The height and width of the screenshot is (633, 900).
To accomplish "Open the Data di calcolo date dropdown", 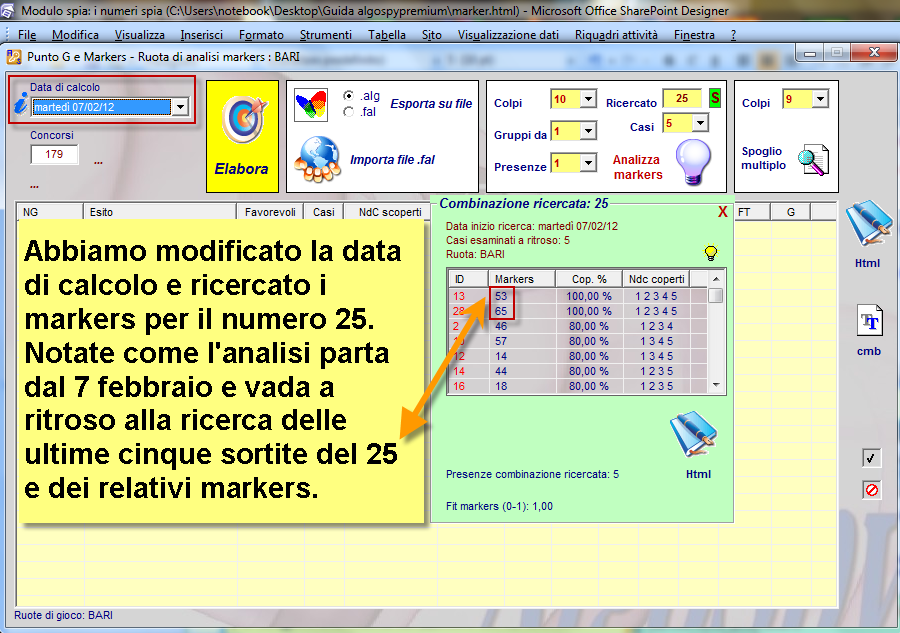I will point(180,107).
